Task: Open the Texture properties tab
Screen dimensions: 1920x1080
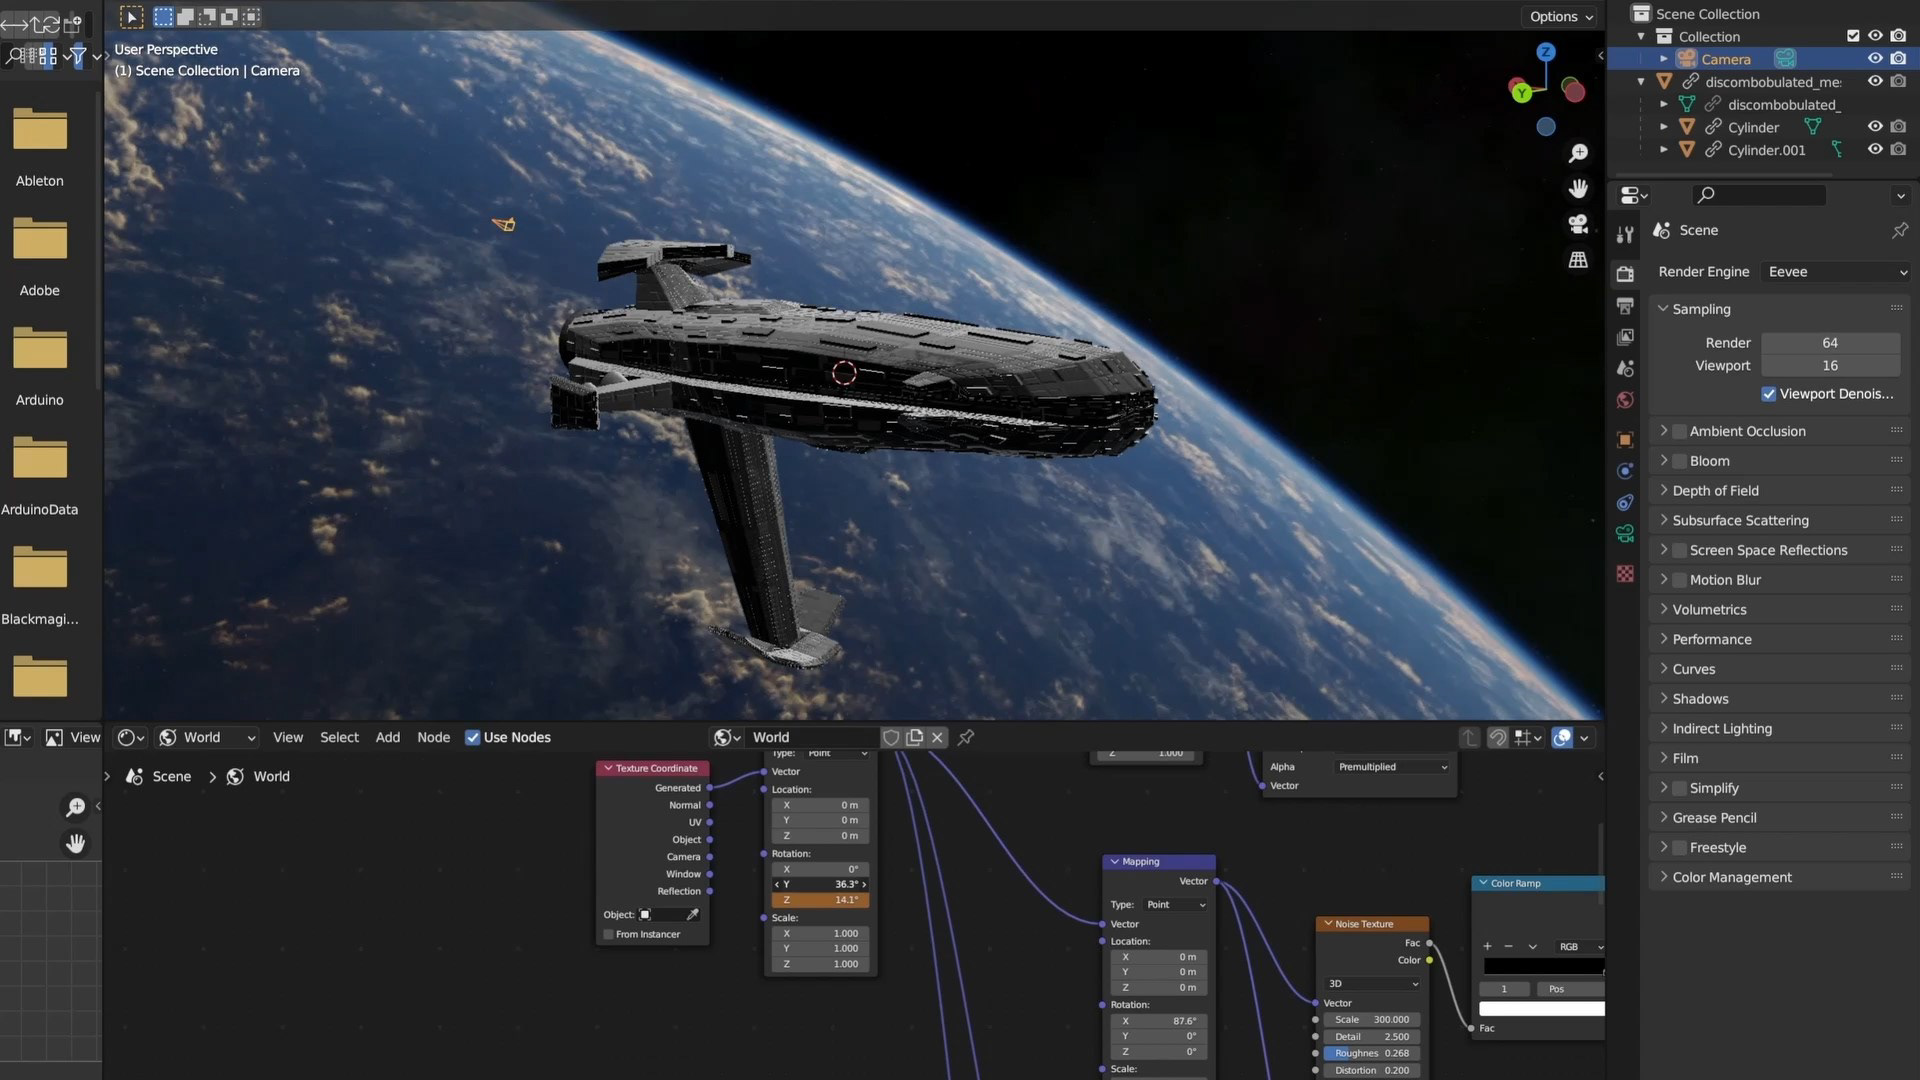Action: pyautogui.click(x=1625, y=574)
